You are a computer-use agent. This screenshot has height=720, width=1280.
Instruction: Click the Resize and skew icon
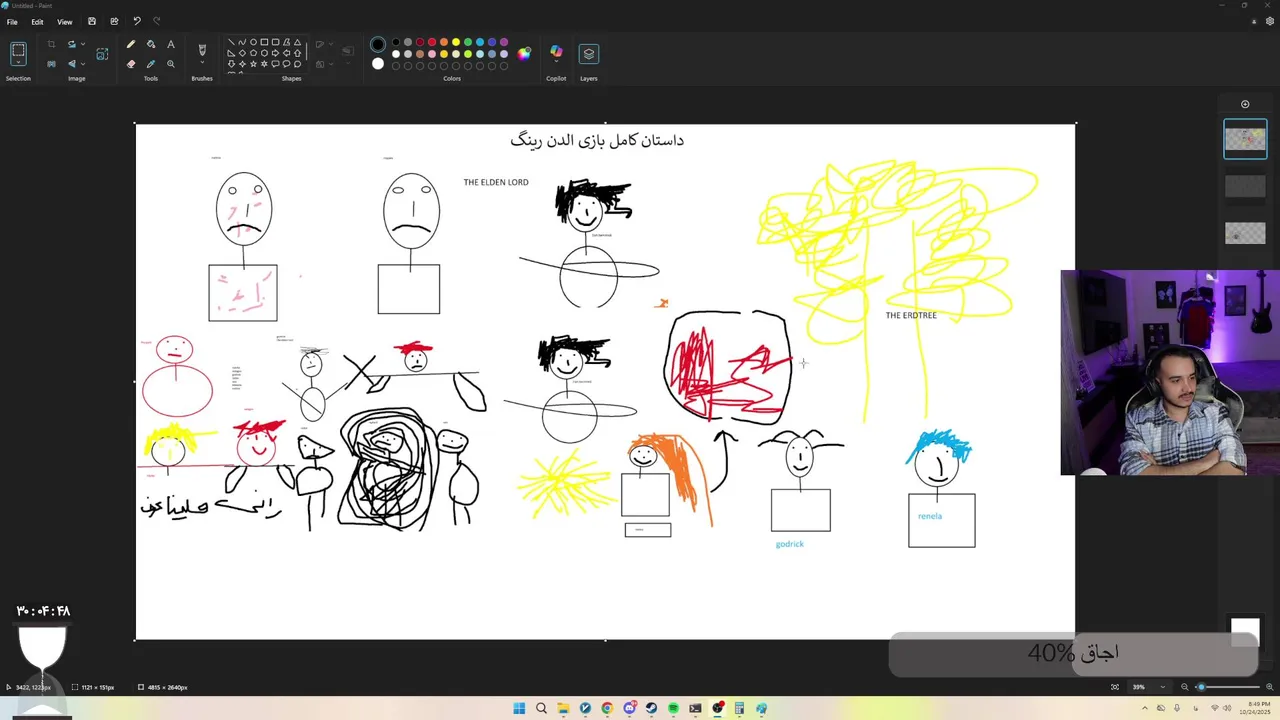[102, 54]
